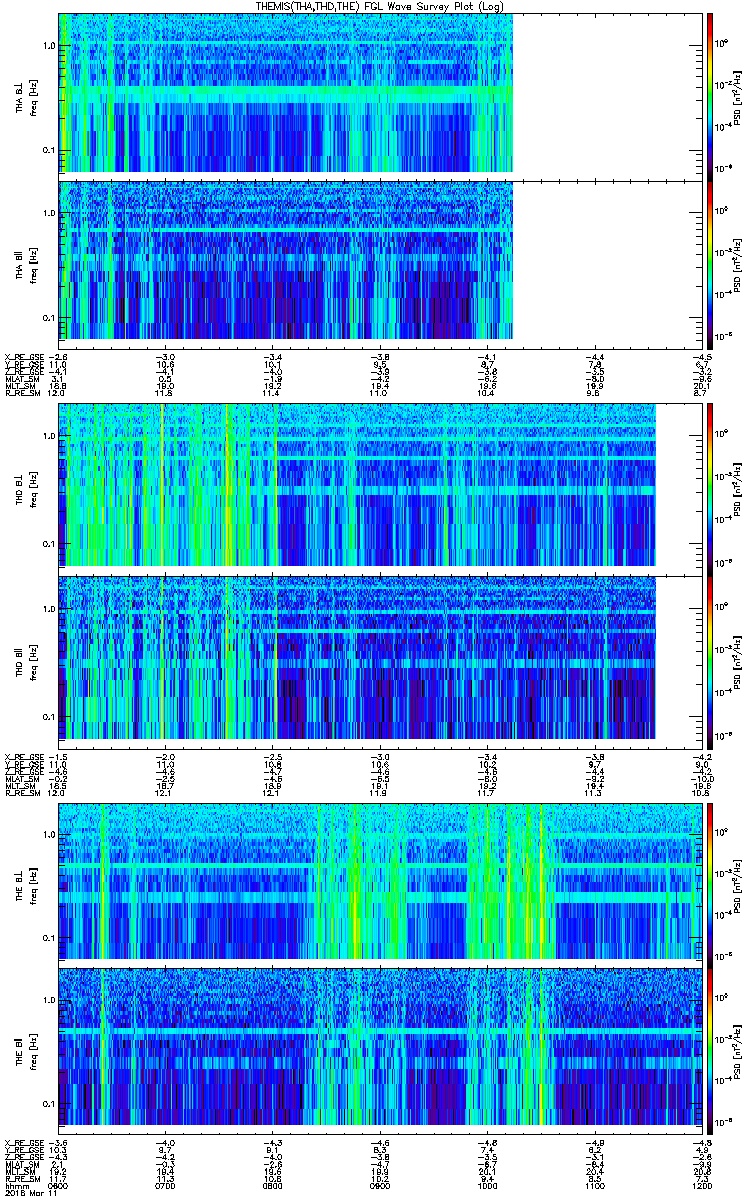Click the 1.0 tick on THE B⊥ axis
750x1200 pixels.
click(x=49, y=834)
